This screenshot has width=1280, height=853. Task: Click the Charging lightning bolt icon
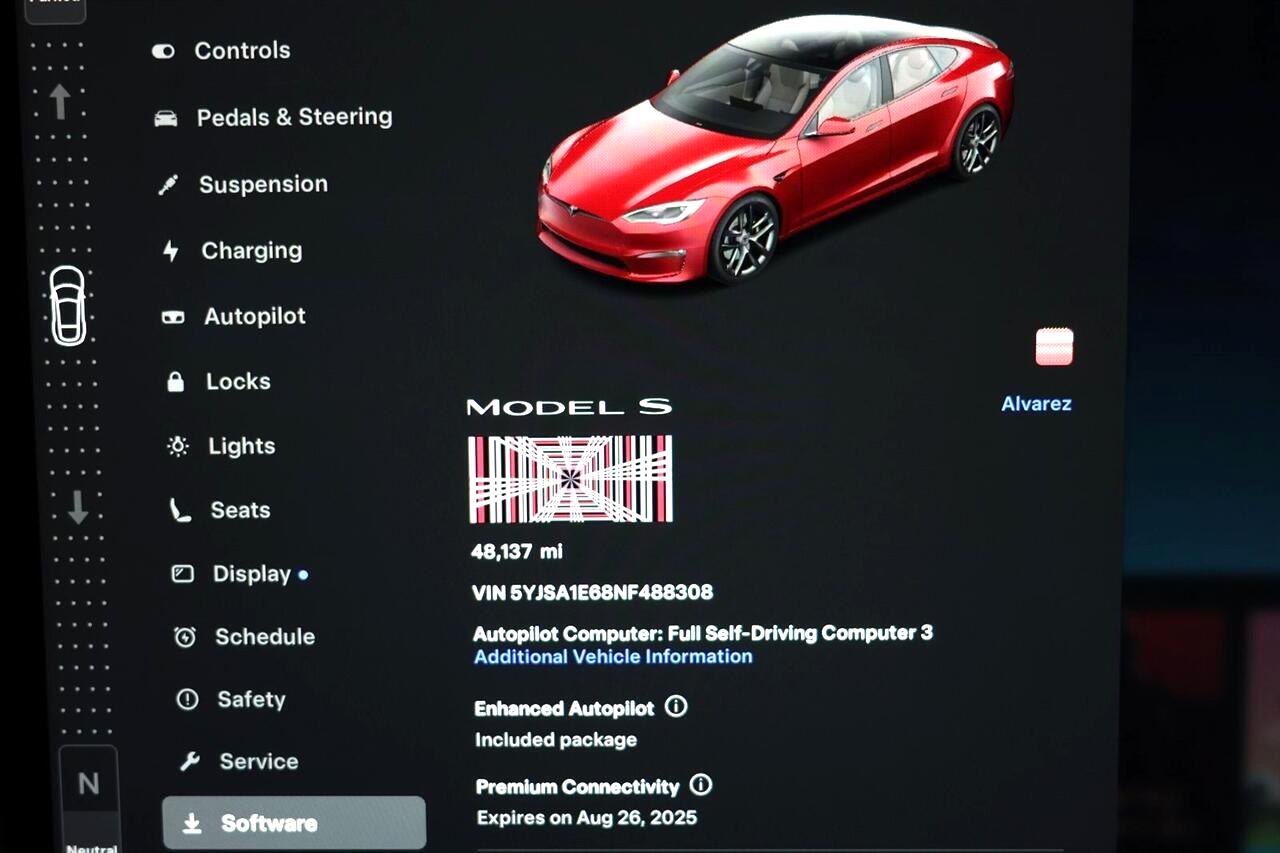click(171, 251)
